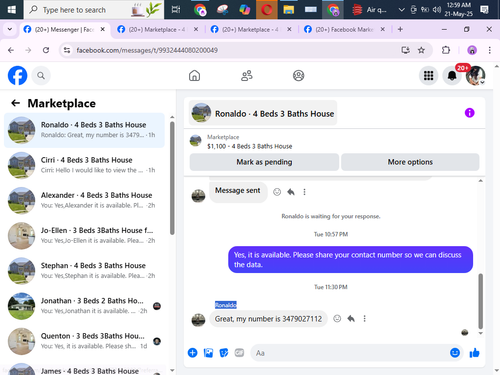
Task: Open conversation information purple icon
Action: pos(469,113)
